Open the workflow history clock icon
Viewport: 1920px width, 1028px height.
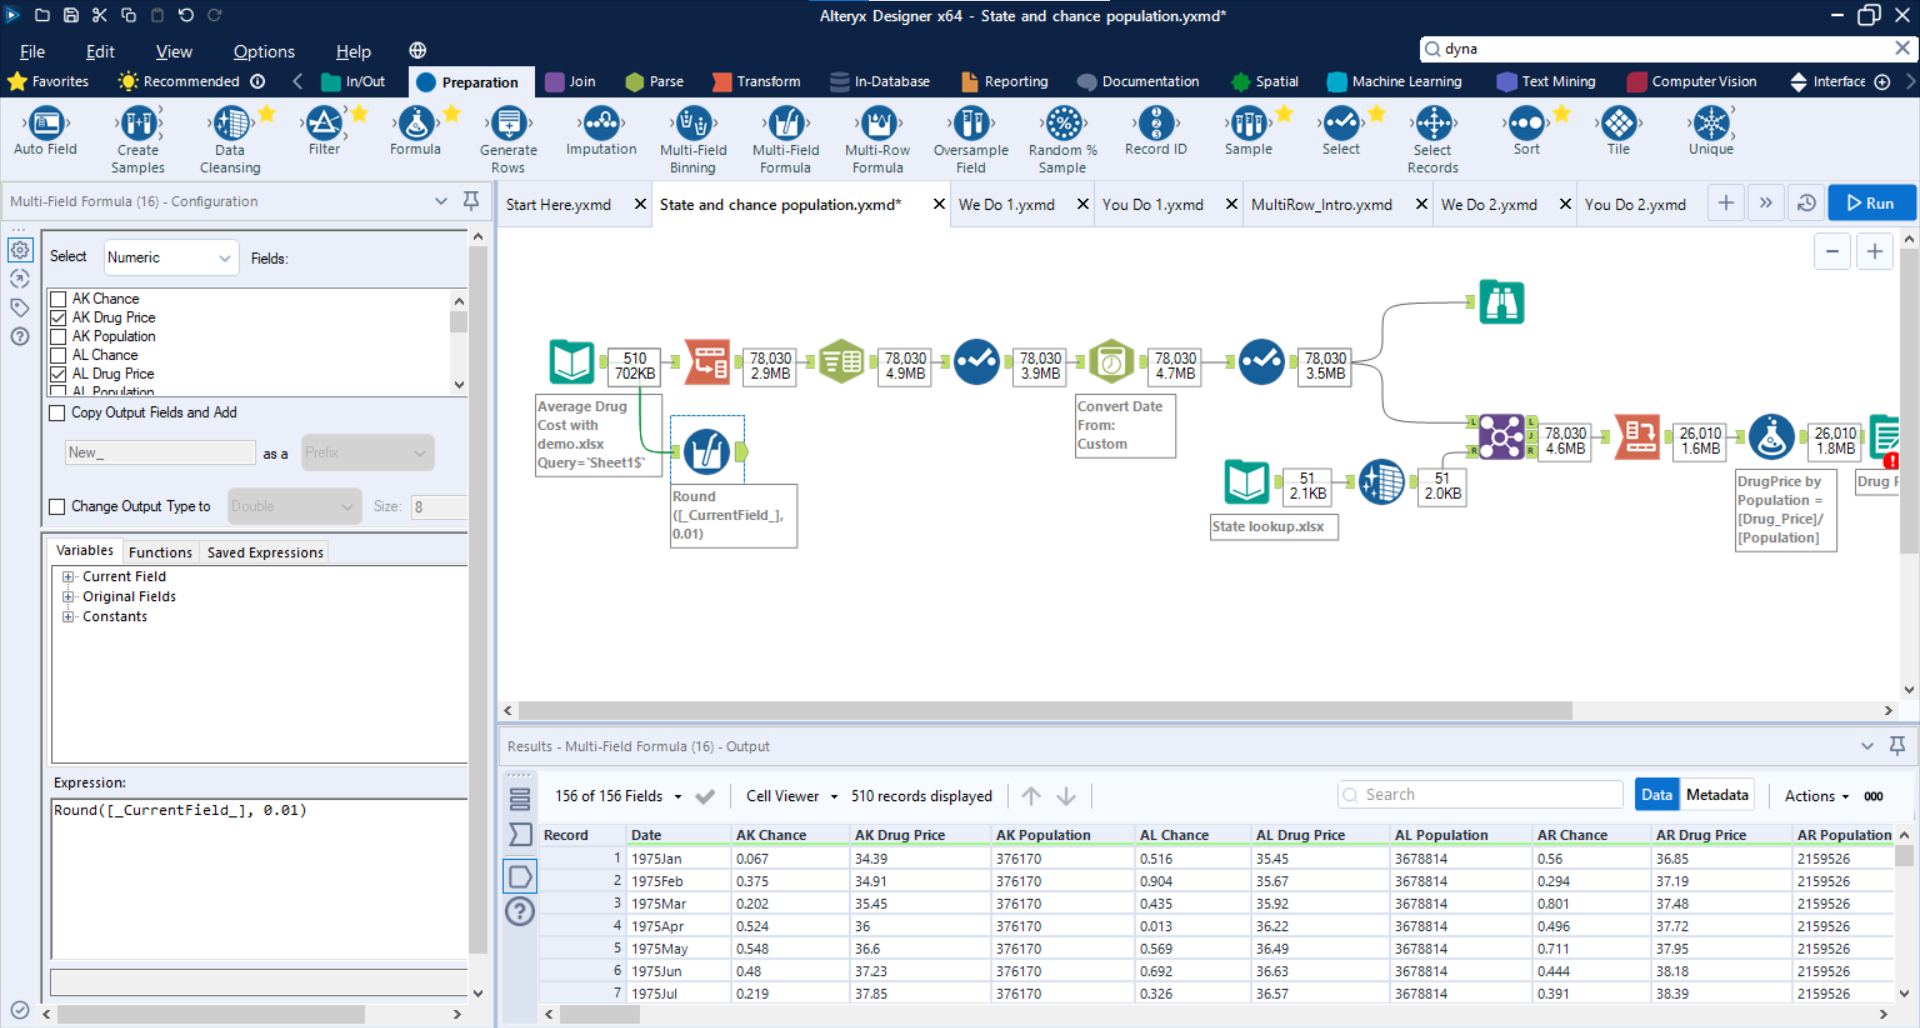[1806, 203]
